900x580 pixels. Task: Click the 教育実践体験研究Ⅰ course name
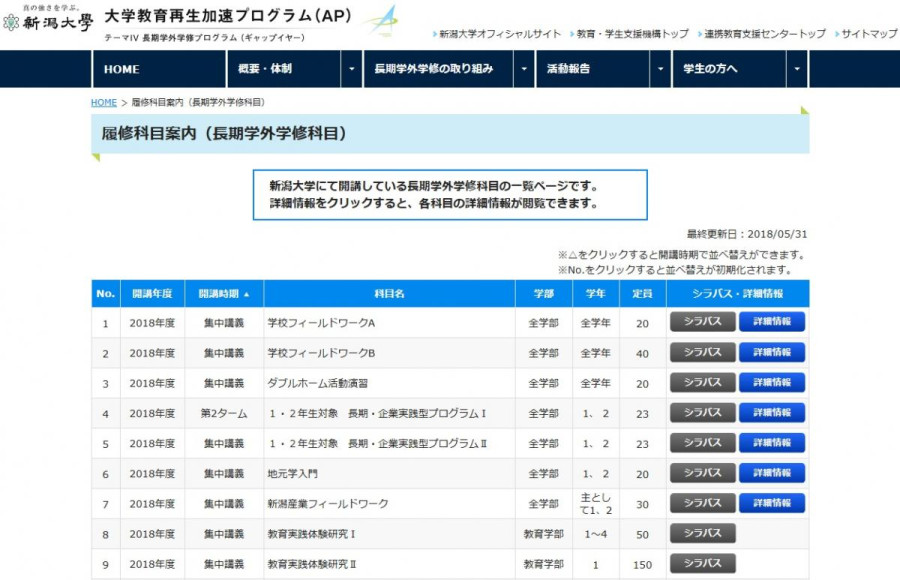click(x=311, y=534)
